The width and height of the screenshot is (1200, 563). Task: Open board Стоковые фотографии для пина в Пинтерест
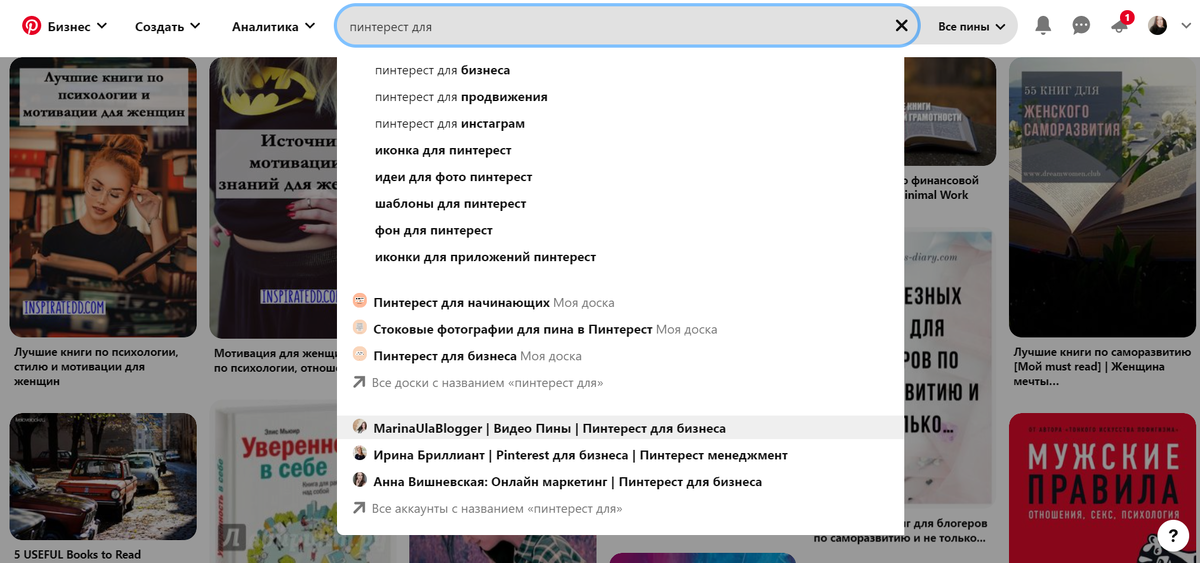coord(545,329)
